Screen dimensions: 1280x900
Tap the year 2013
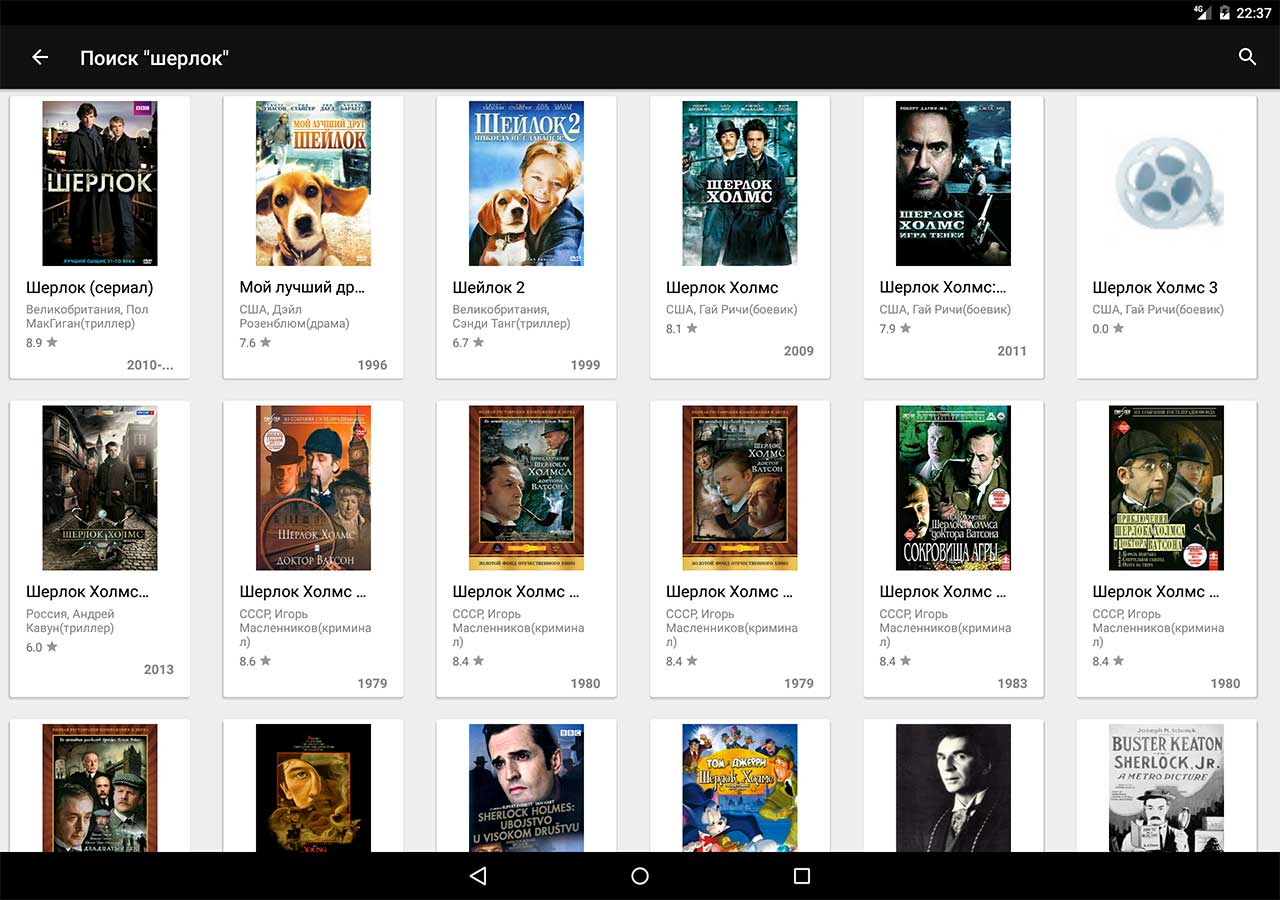pos(159,670)
